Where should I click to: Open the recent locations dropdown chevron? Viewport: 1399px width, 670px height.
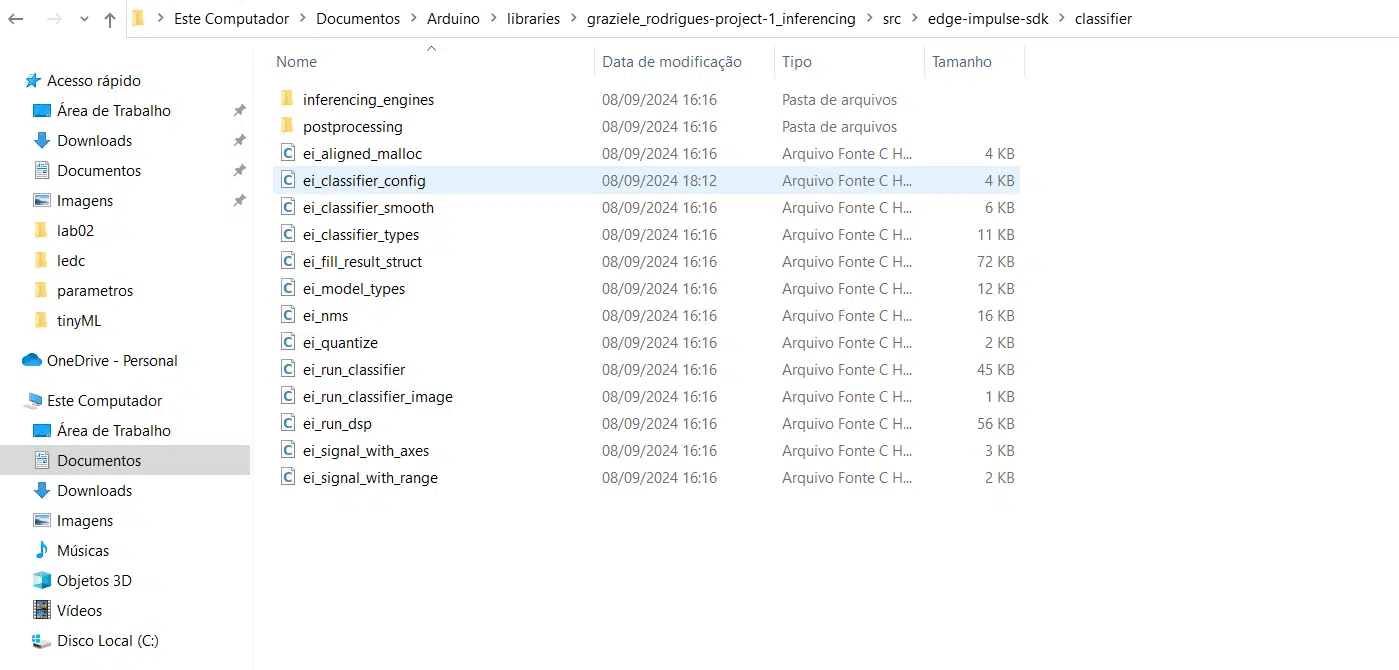point(83,19)
